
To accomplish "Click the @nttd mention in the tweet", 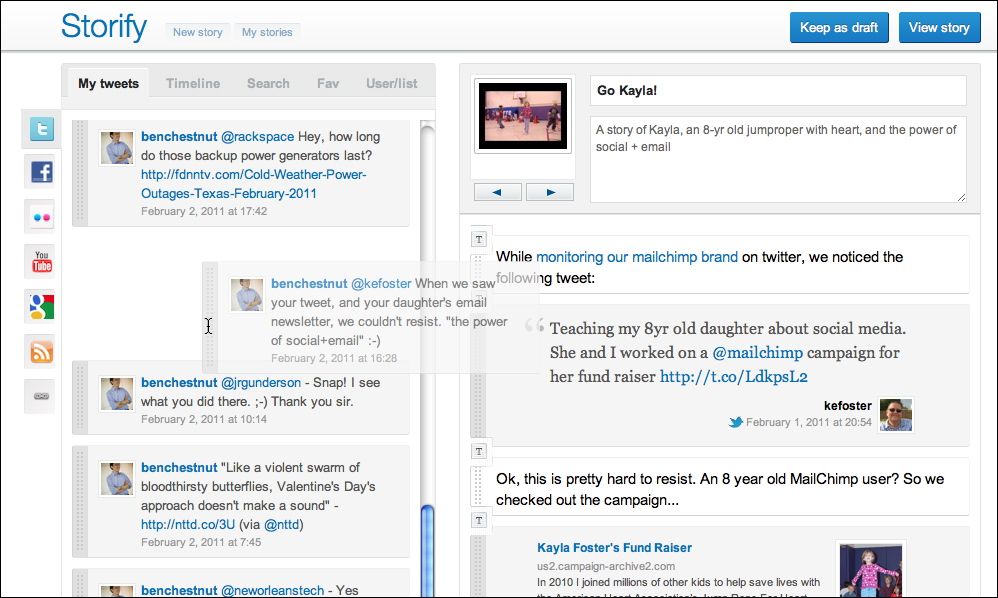I will pyautogui.click(x=282, y=524).
